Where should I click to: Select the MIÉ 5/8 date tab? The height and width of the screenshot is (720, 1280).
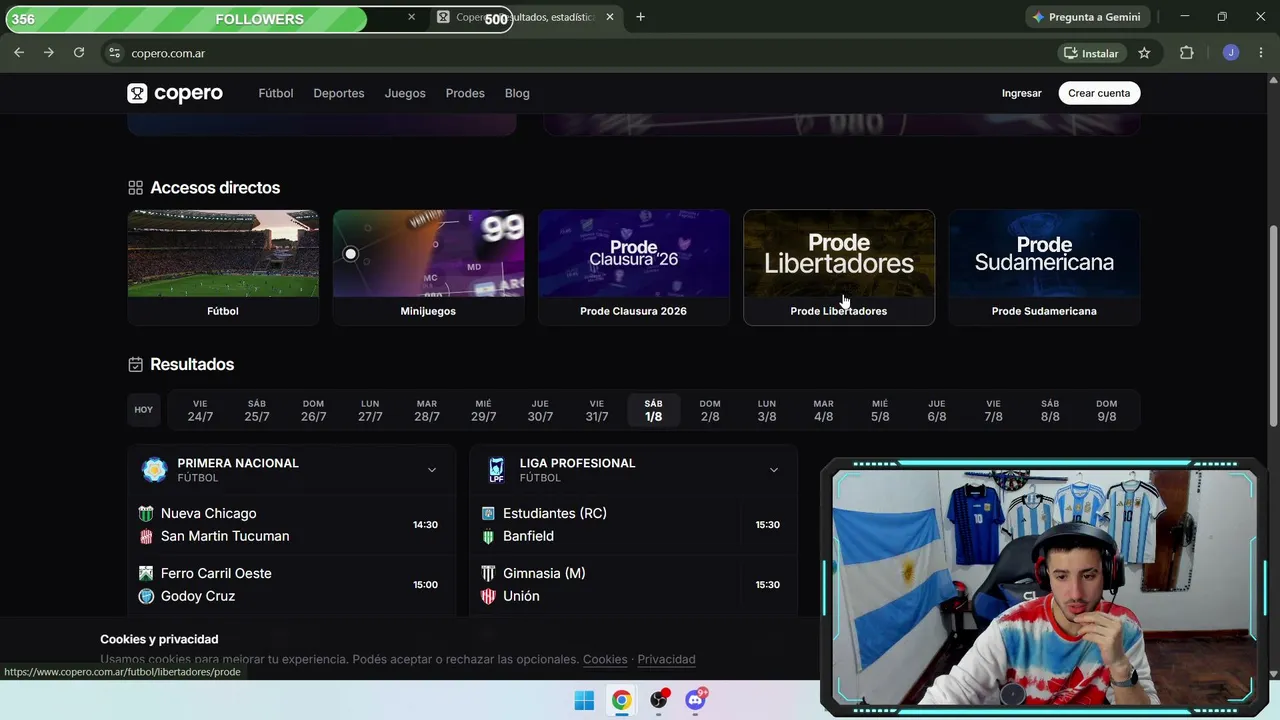click(x=880, y=410)
